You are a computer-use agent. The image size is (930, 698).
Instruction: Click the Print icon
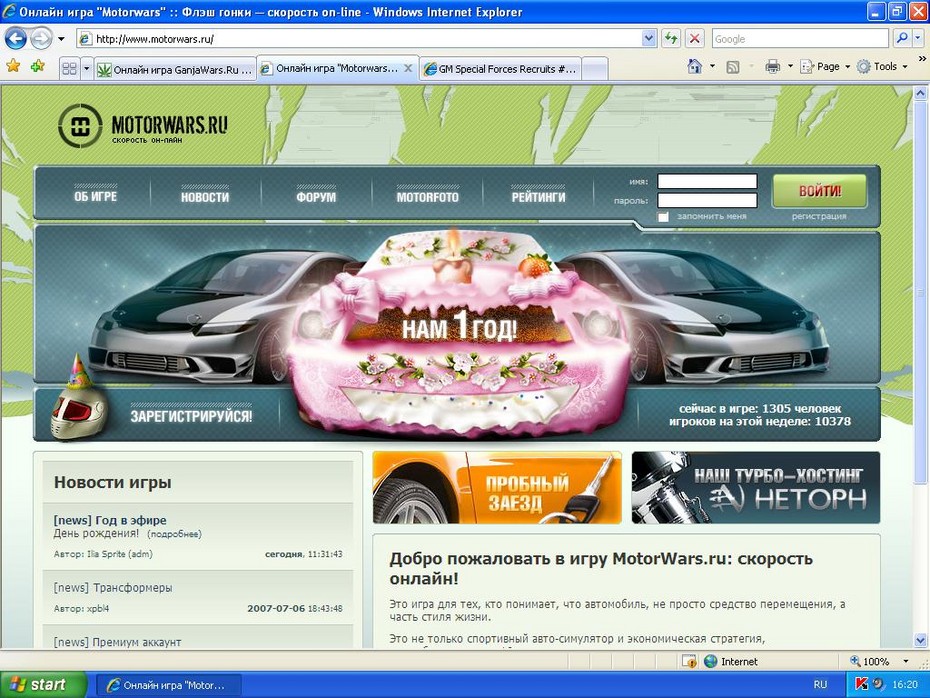(772, 66)
